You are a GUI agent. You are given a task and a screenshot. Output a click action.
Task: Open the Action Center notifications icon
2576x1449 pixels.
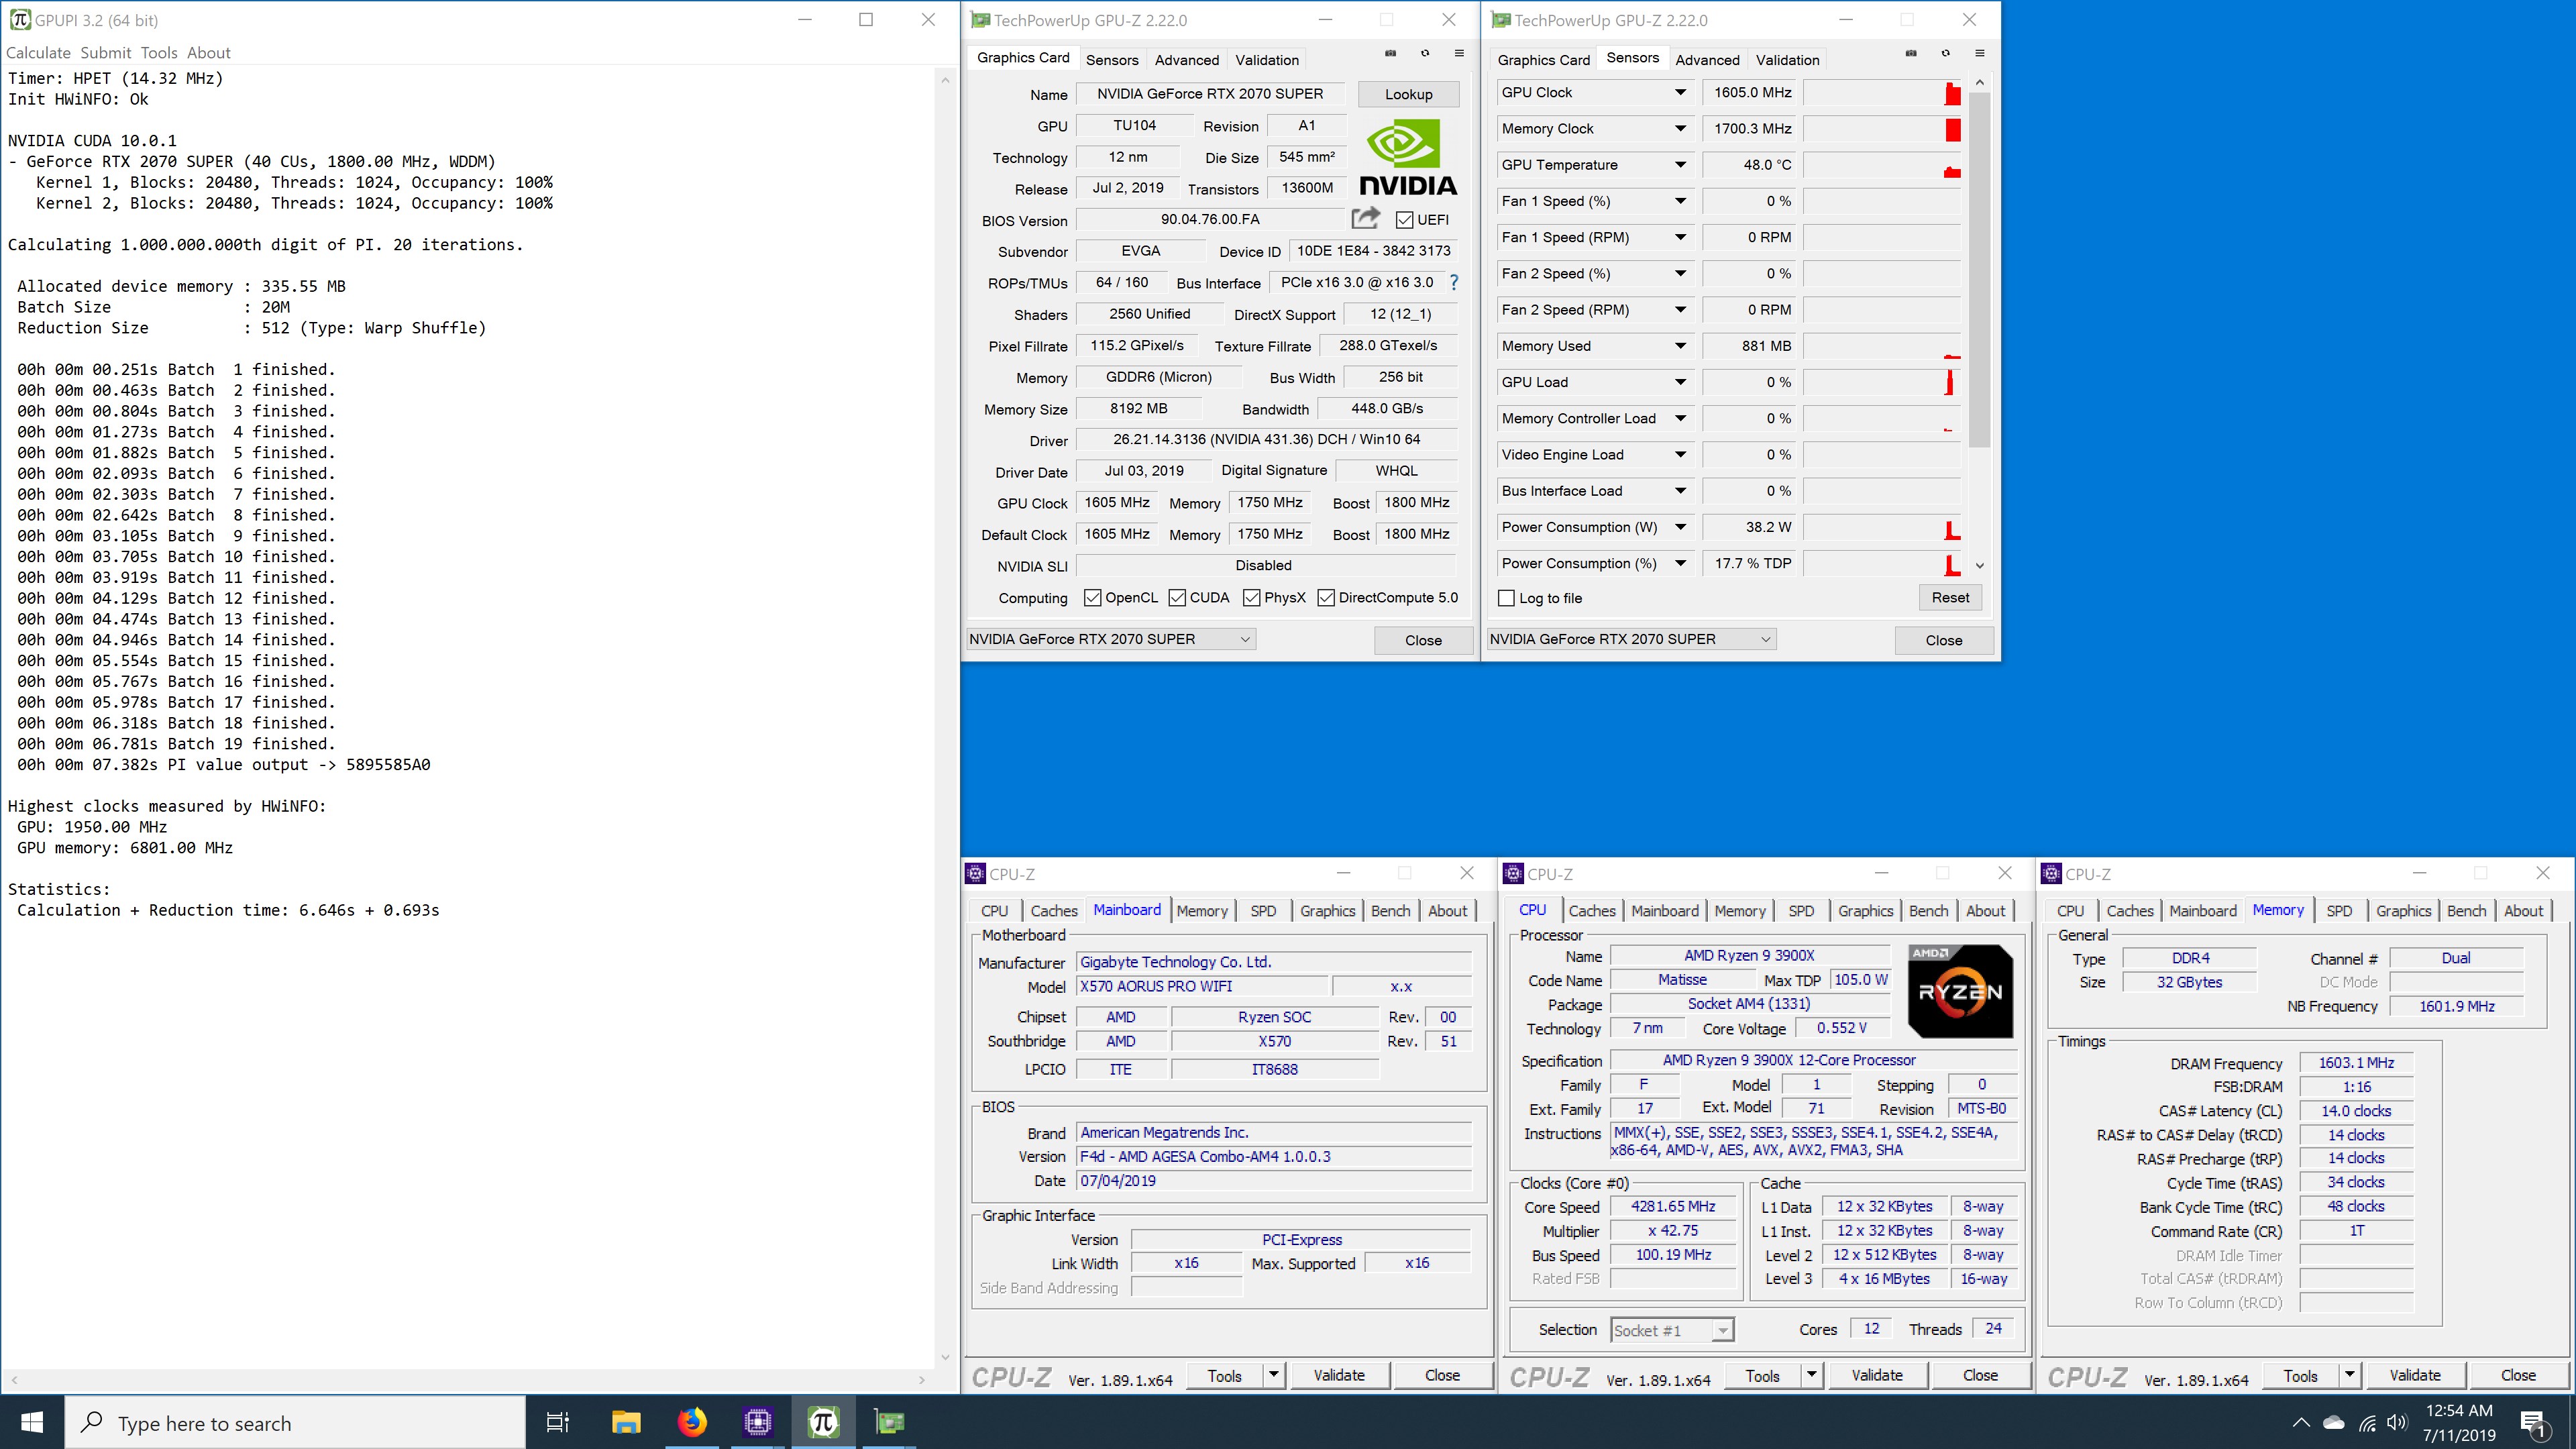pos(2533,1423)
